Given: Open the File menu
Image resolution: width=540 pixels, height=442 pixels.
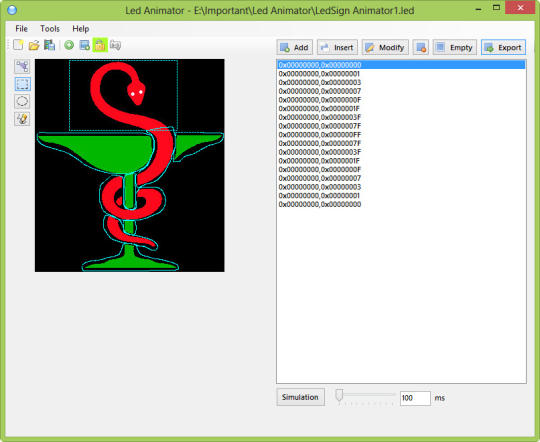Looking at the screenshot, I should click(21, 29).
